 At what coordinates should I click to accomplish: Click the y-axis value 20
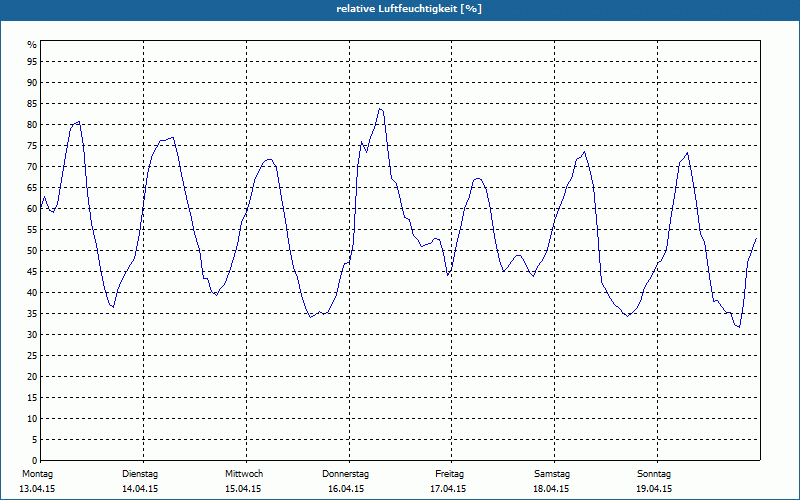pos(32,377)
